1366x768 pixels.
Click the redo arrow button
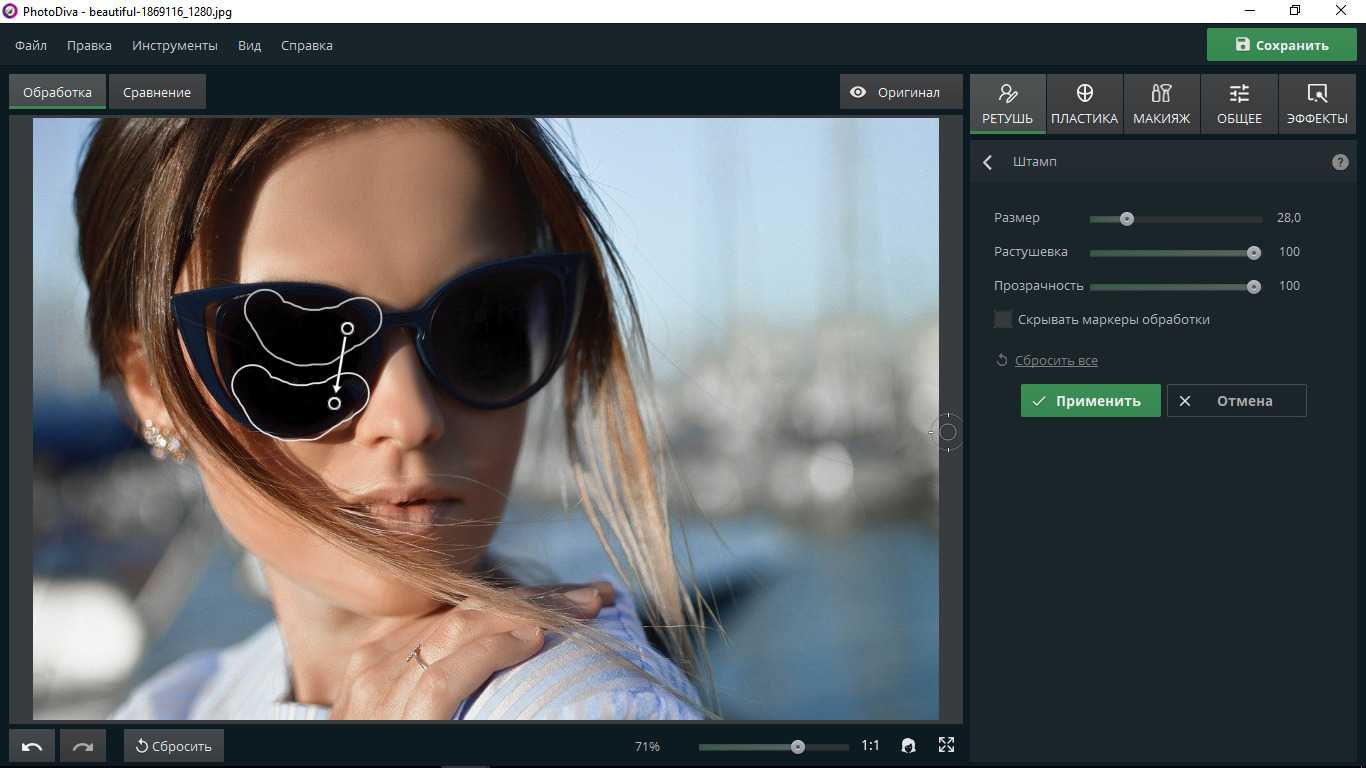tap(82, 746)
